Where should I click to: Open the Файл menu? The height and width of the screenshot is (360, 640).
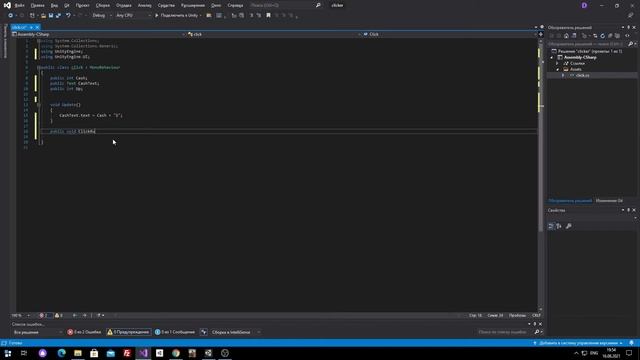tap(19, 5)
